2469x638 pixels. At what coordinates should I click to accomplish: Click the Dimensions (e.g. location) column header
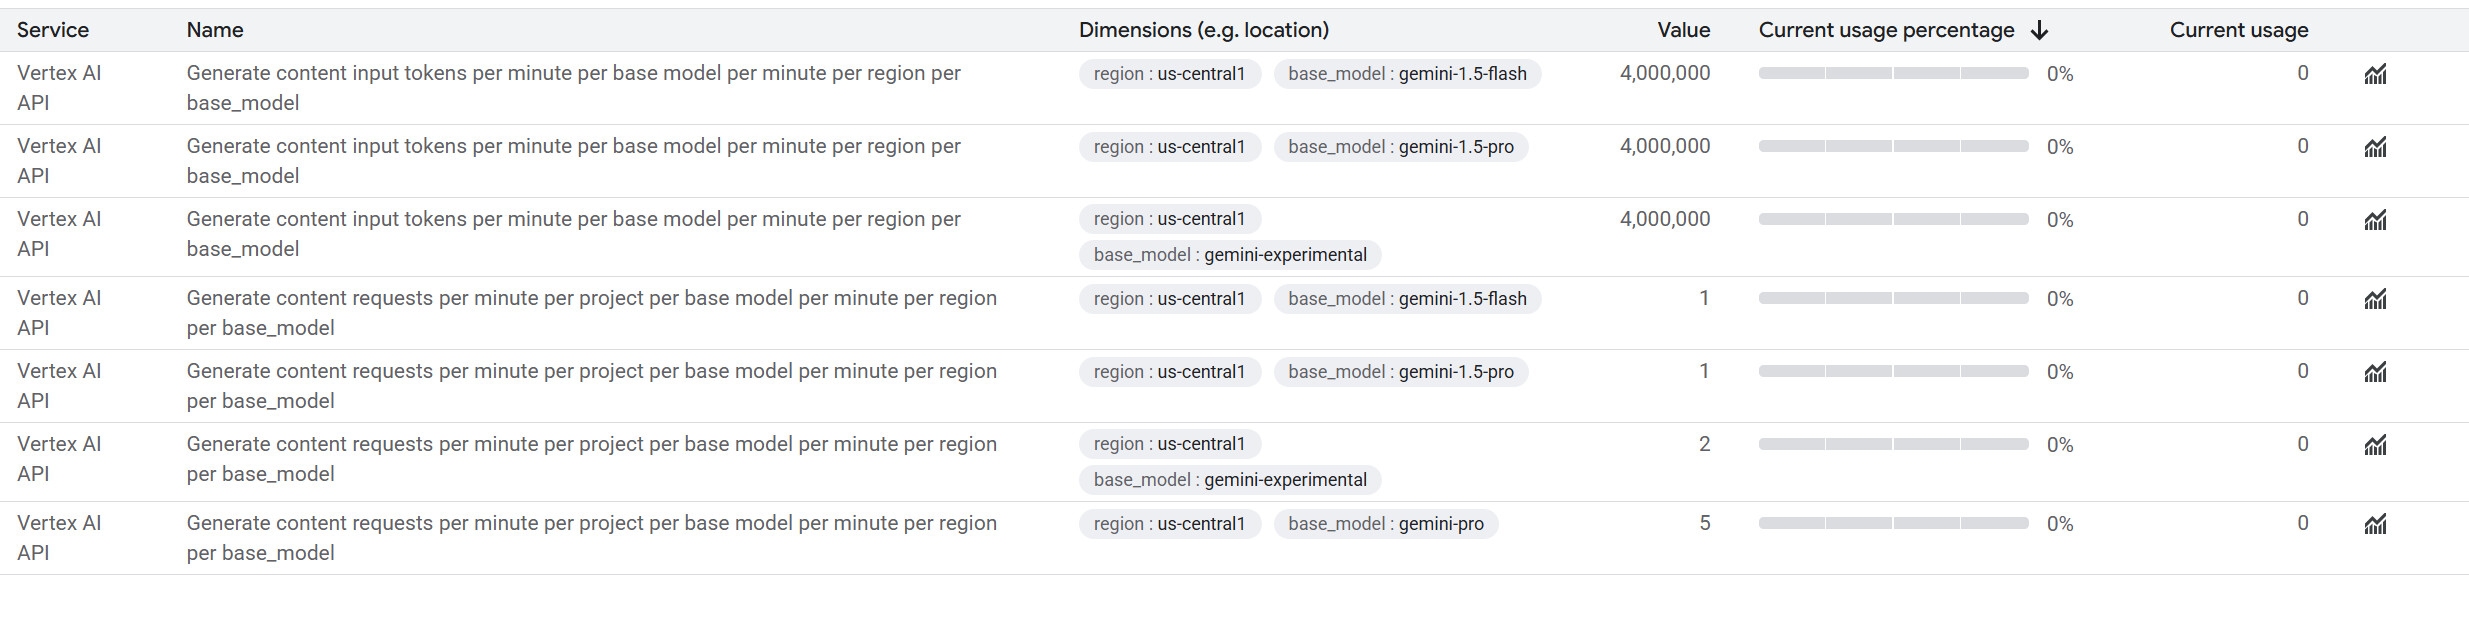1203,31
